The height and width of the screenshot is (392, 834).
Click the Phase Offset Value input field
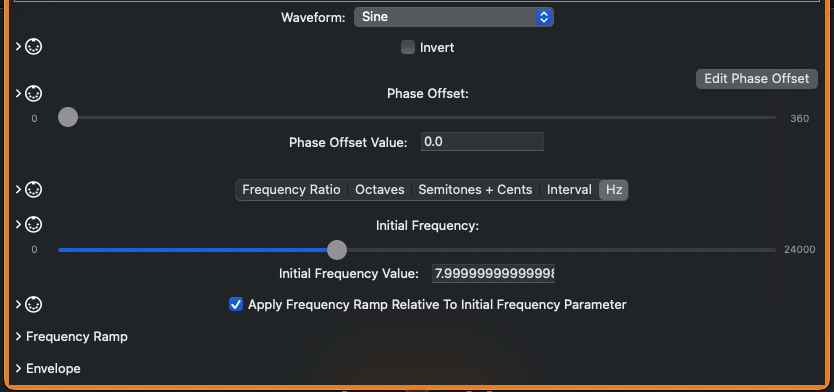tap(482, 142)
